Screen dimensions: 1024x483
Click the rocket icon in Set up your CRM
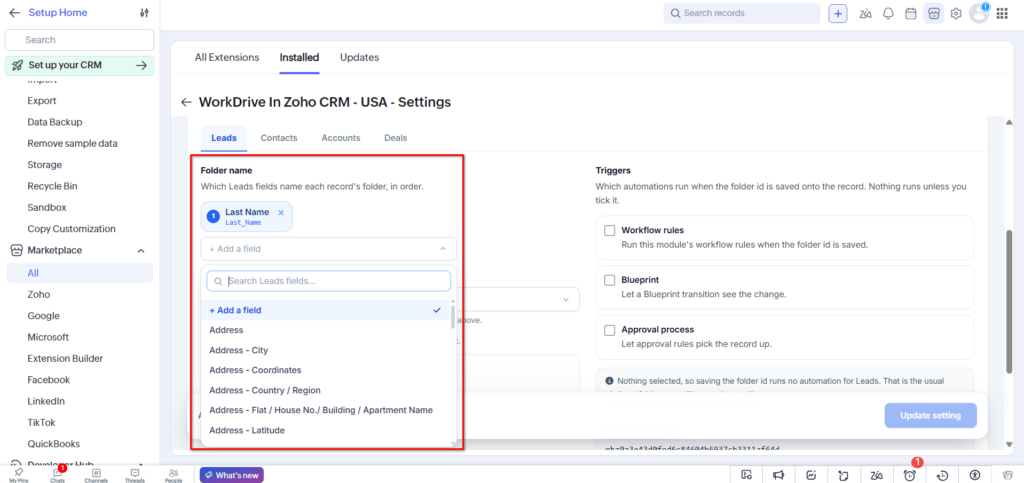[x=18, y=65]
